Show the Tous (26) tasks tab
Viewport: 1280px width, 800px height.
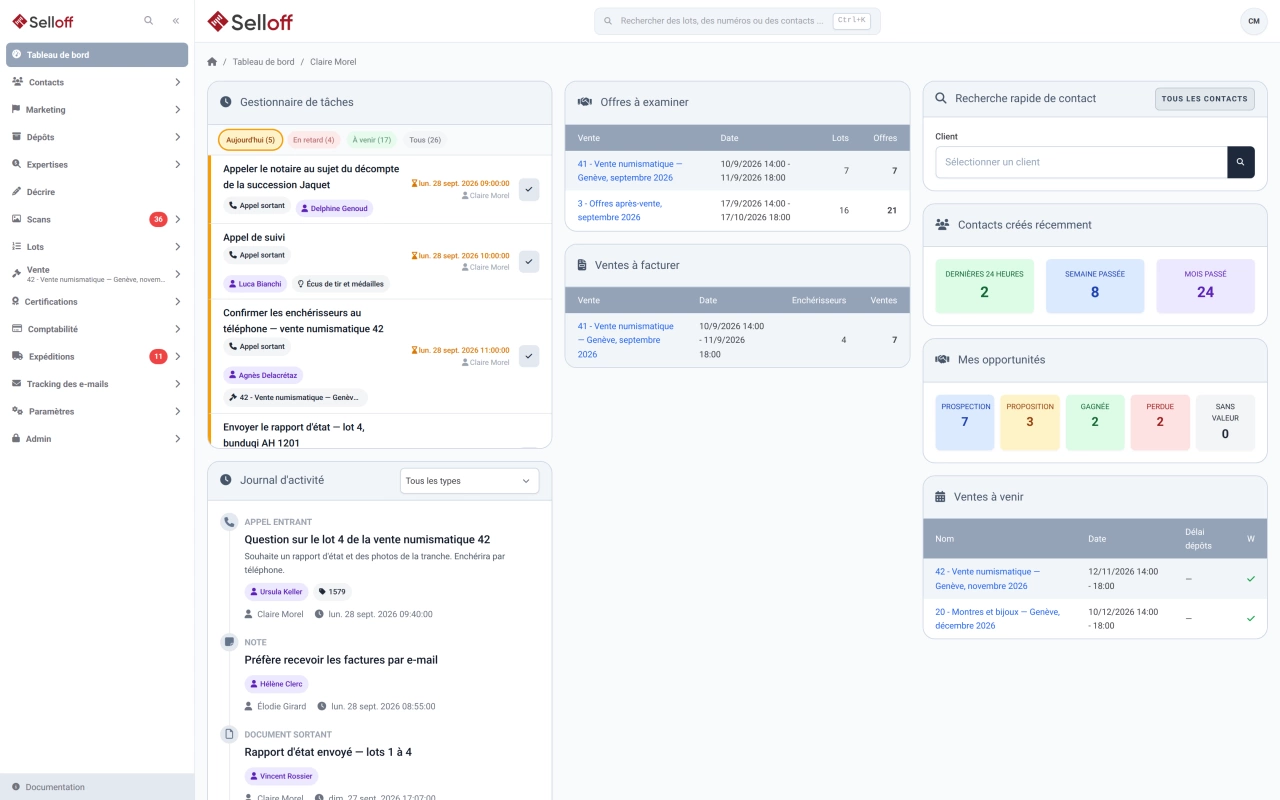[x=425, y=140]
